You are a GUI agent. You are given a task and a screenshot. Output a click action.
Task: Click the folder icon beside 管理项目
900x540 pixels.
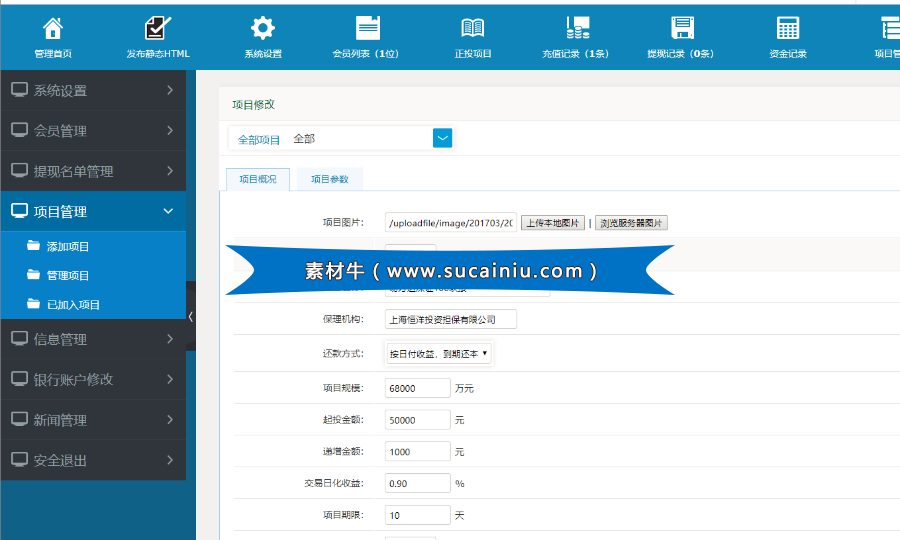(x=33, y=274)
